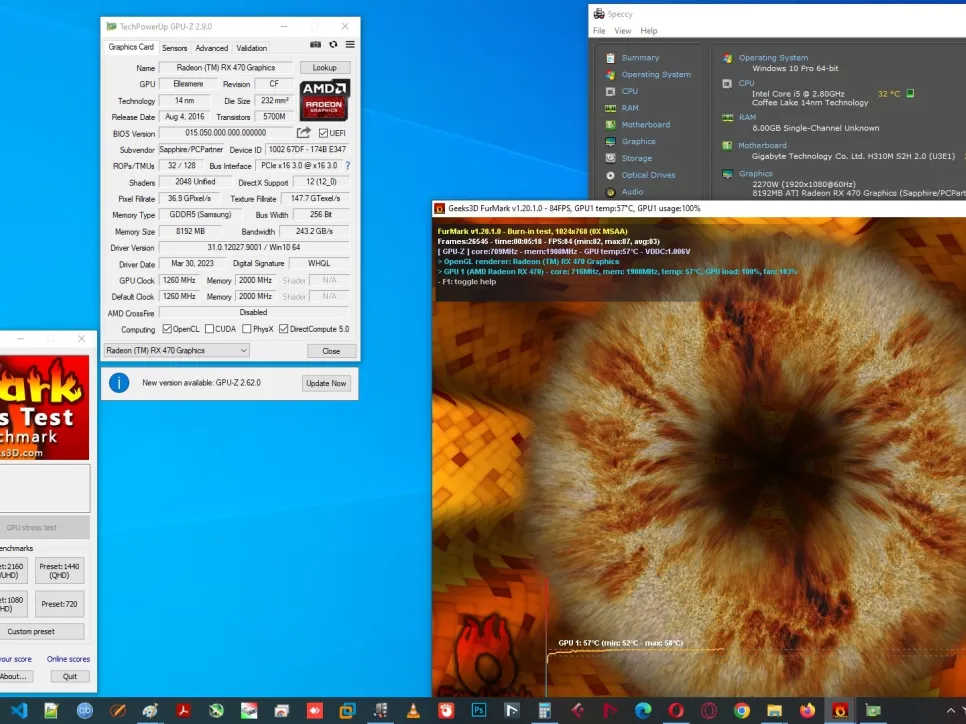Click the Quit button in FurMark
Viewport: 966px width, 724px height.
click(x=70, y=677)
